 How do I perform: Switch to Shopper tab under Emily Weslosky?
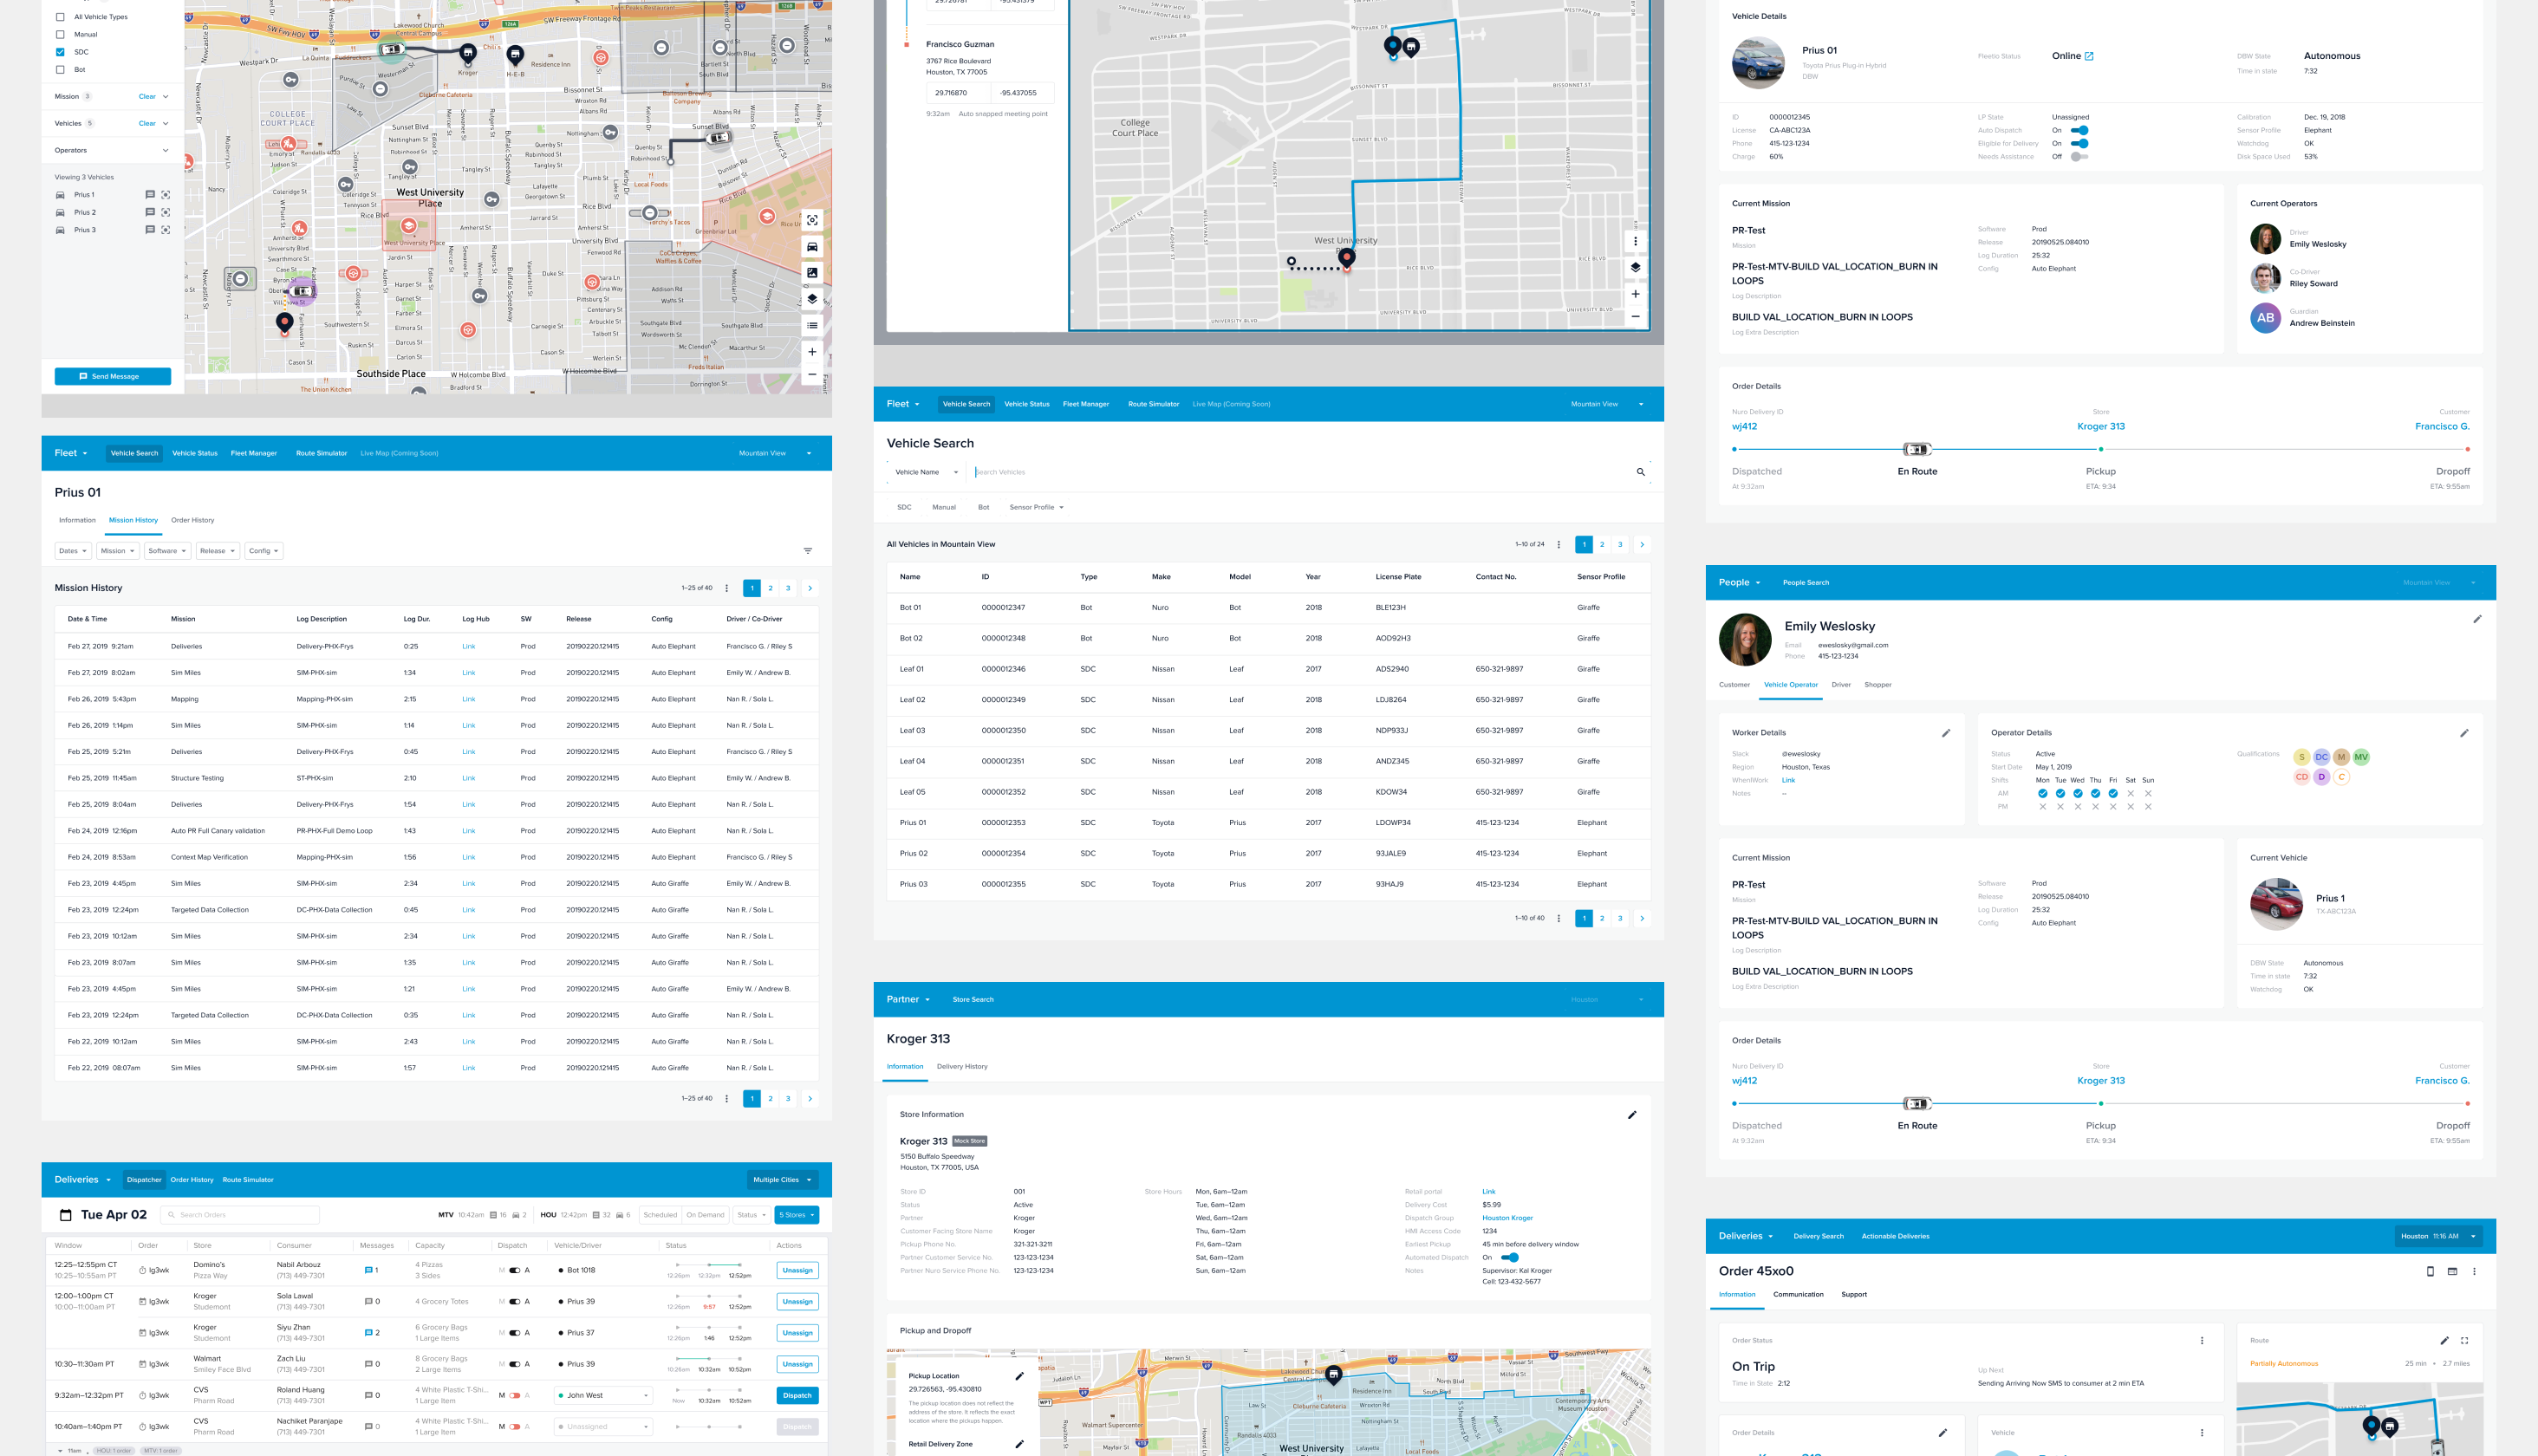pyautogui.click(x=1878, y=685)
